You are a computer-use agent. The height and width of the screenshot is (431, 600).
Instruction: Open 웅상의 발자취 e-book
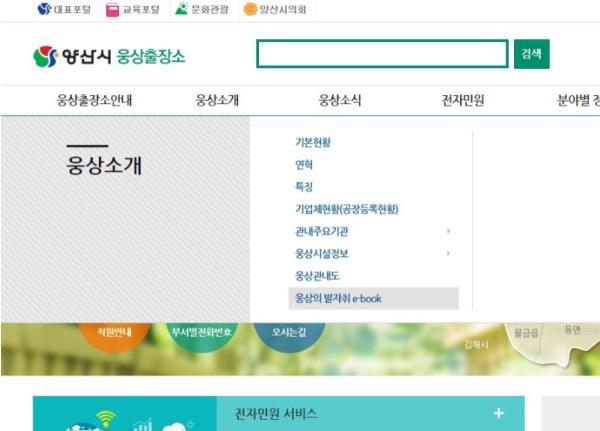click(338, 298)
